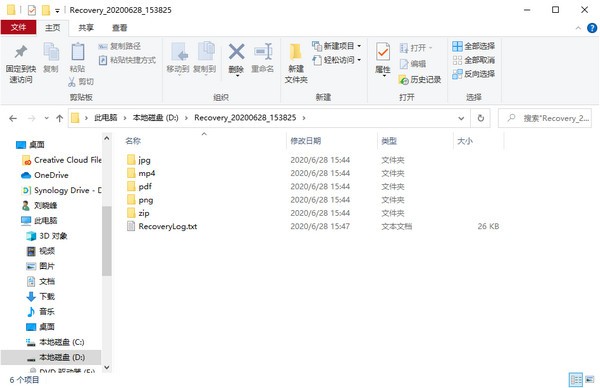Click the Pin to Quick Access icon
This screenshot has height=388, width=600.
coord(21,52)
